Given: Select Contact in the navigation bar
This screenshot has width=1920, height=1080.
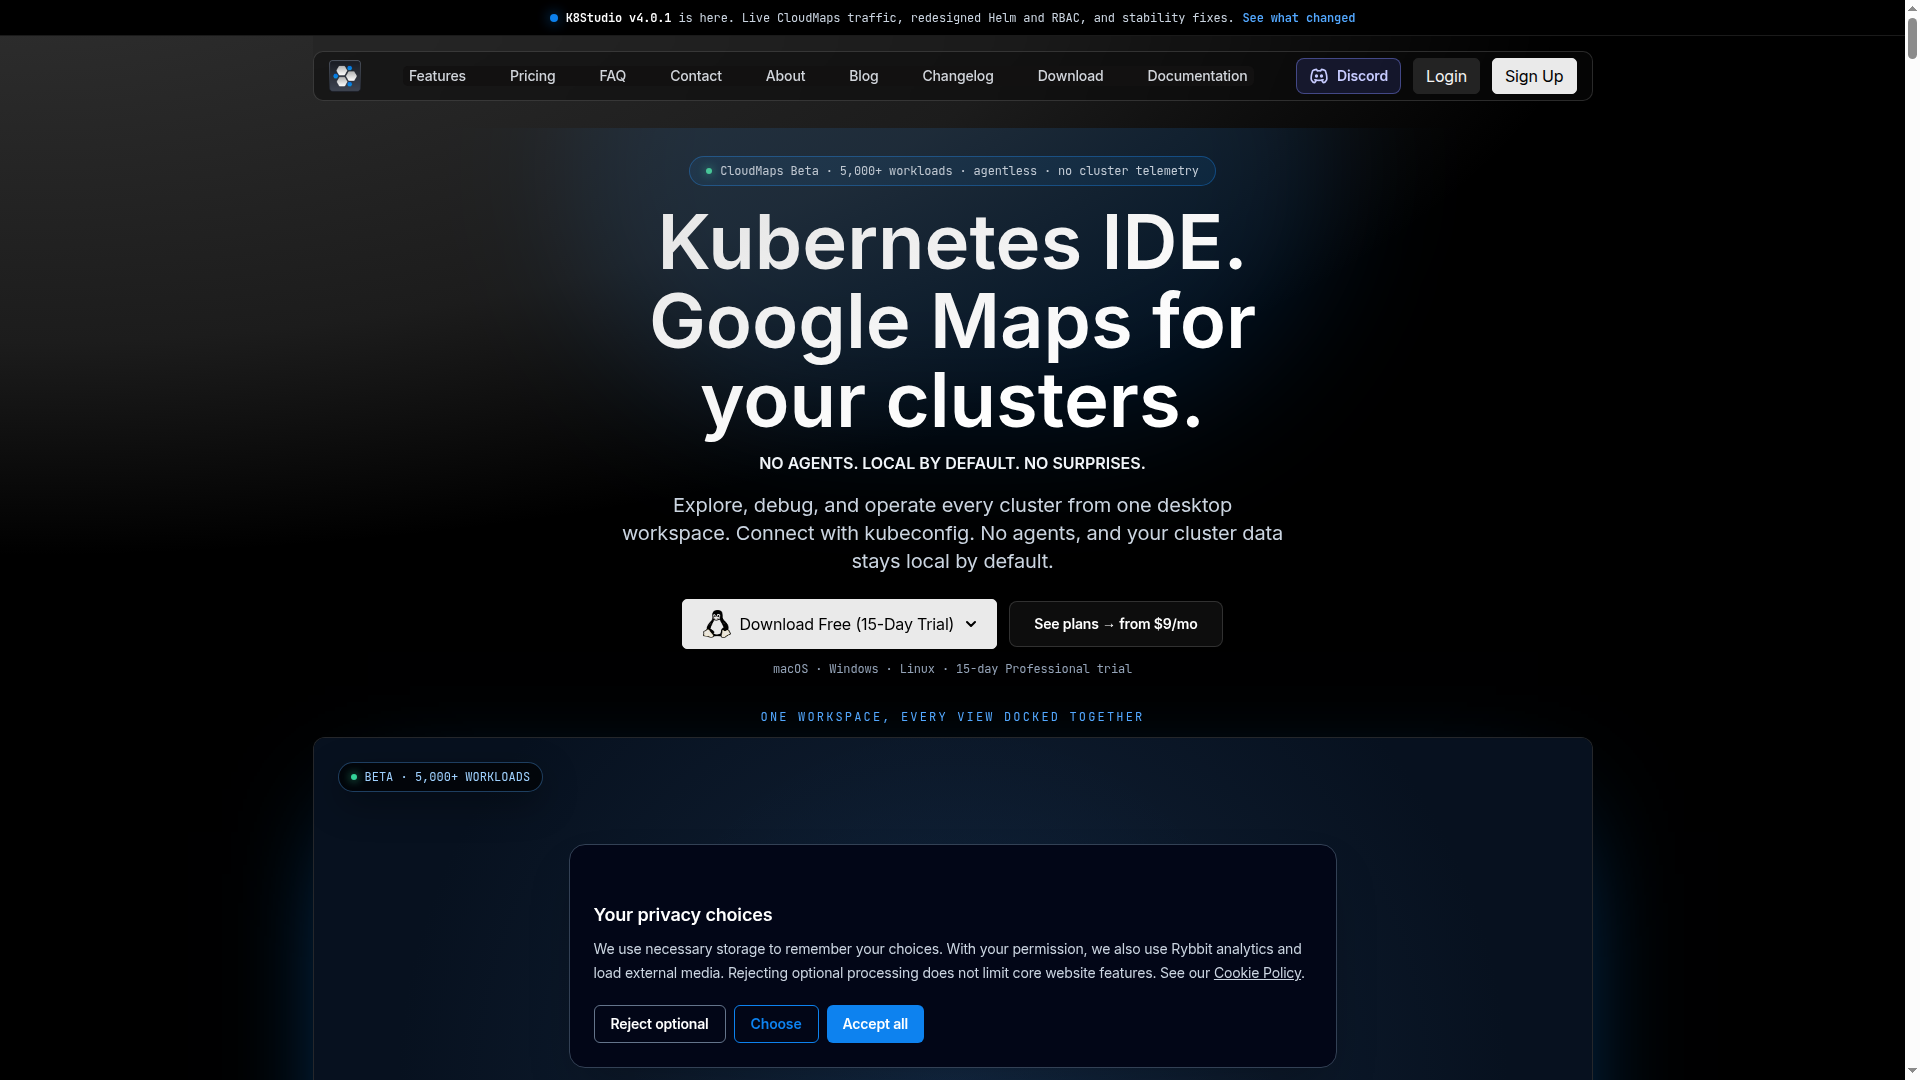Looking at the screenshot, I should [696, 76].
